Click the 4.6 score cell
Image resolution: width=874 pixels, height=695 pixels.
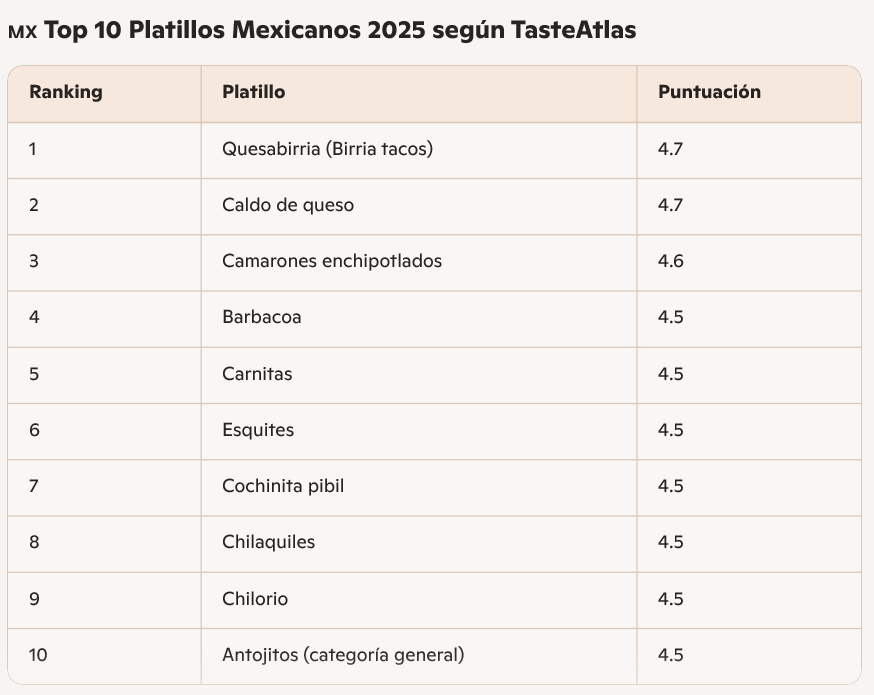coord(670,261)
